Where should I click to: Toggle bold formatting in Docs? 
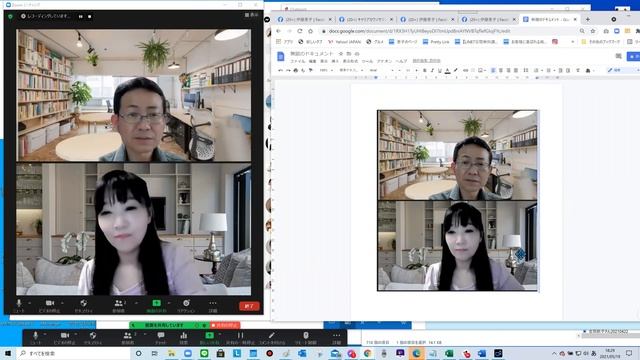[x=424, y=71]
